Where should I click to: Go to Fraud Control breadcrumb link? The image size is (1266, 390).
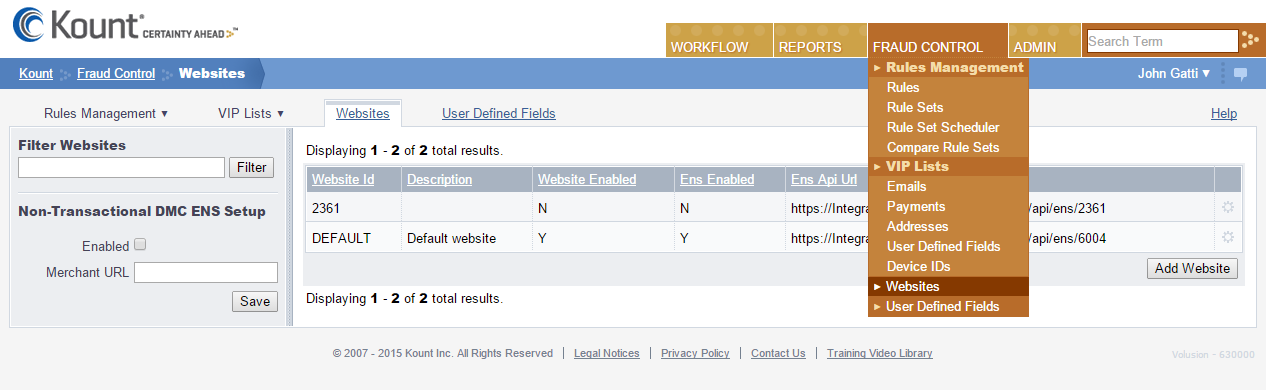116,73
